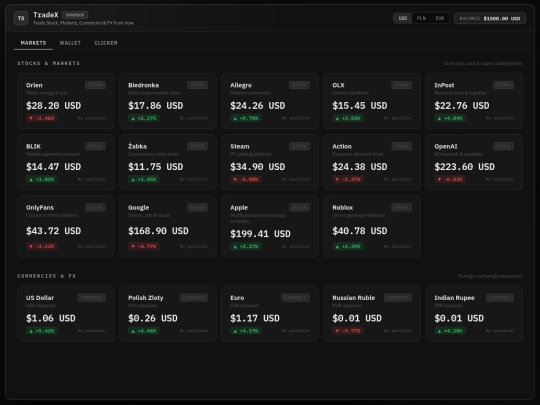Click the Stocks & Markets section heading

point(49,63)
